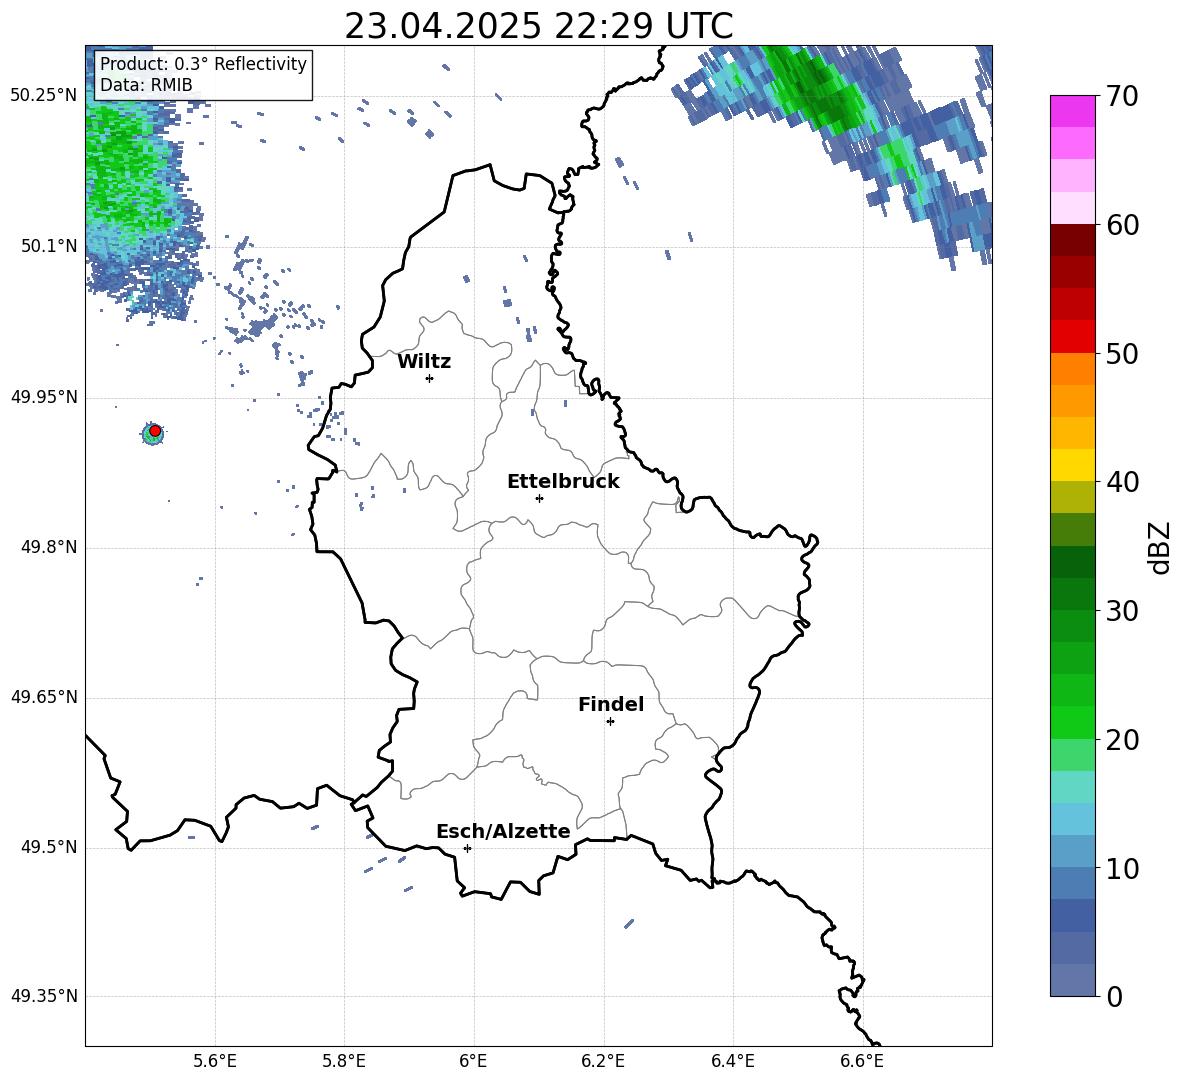Click the Data: RMIB text
This screenshot has width=1184, height=1081.
pos(146,85)
